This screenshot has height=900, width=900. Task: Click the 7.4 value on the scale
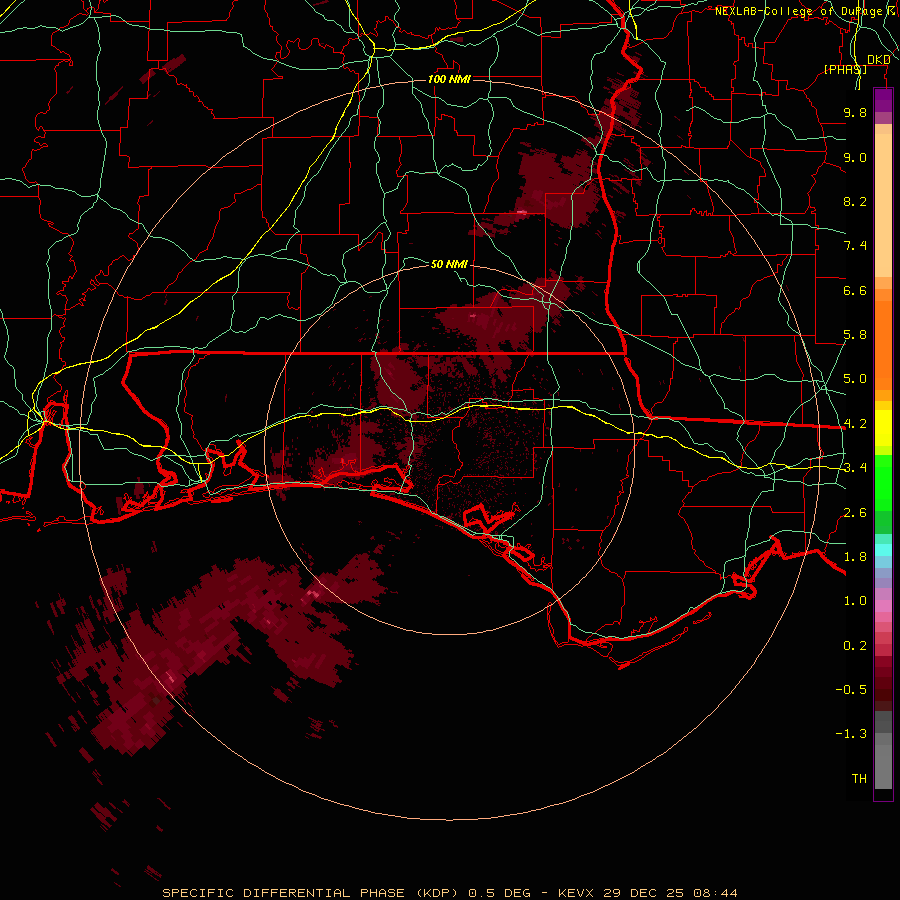(x=855, y=246)
